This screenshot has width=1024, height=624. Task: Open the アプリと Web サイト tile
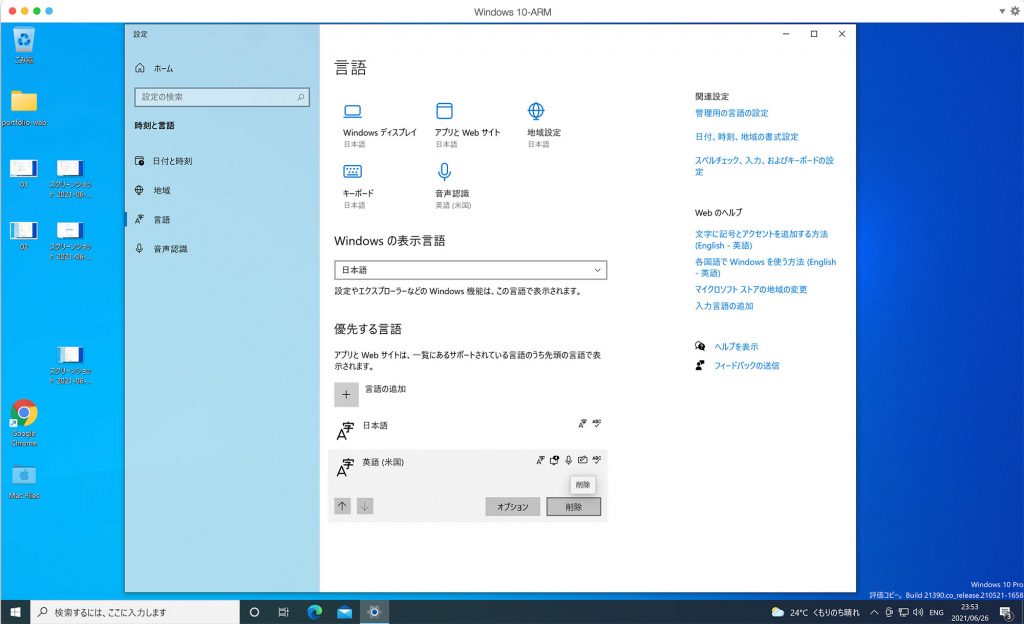[x=467, y=125]
